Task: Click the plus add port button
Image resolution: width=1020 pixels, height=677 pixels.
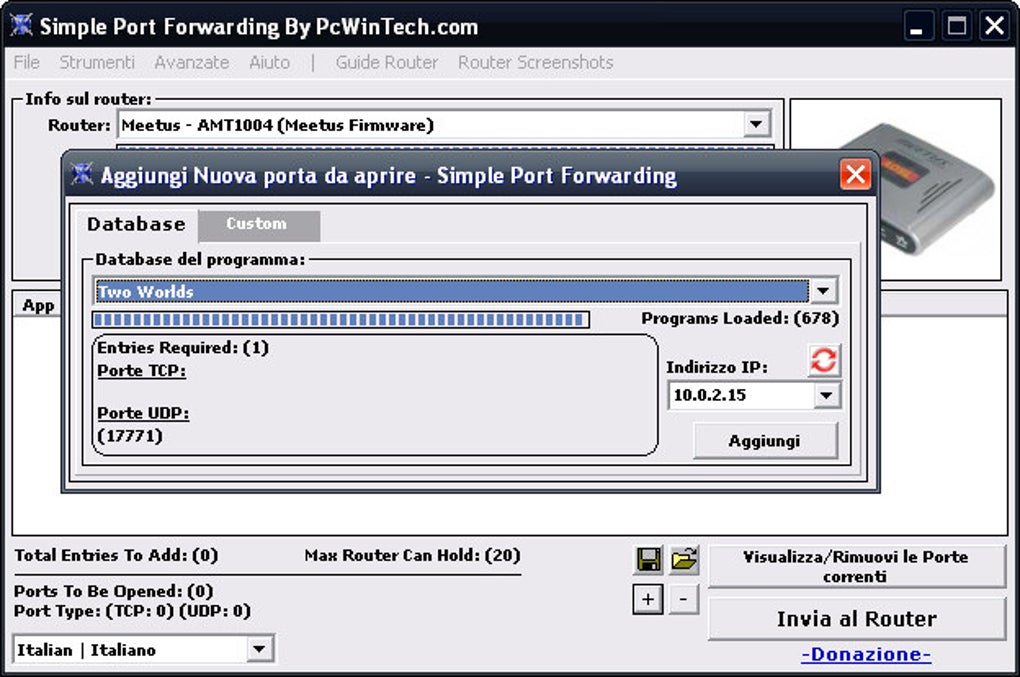Action: (648, 599)
